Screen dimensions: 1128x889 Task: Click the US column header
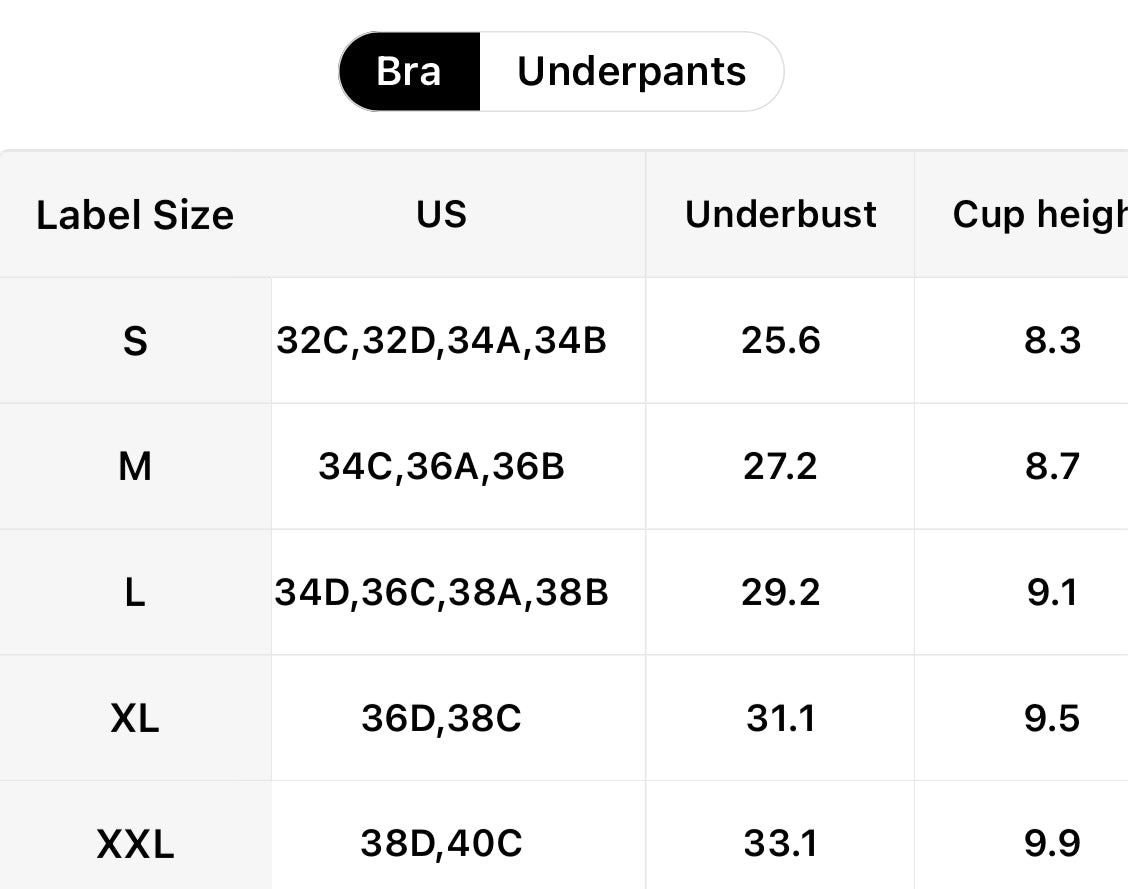click(441, 214)
